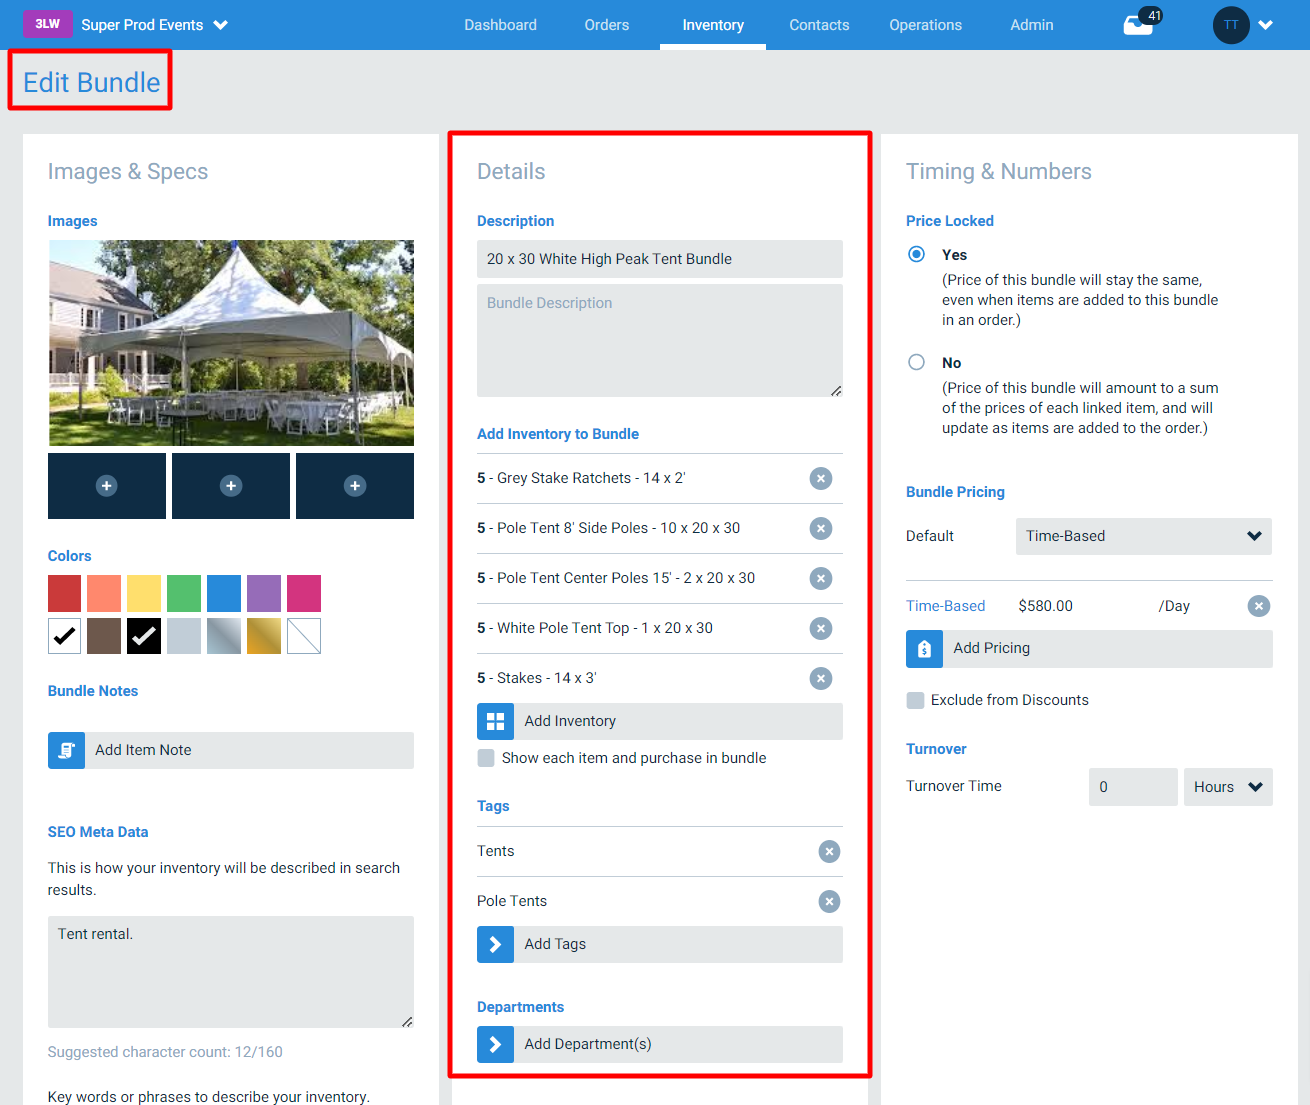The width and height of the screenshot is (1310, 1105).
Task: Toggle Exclude from Discounts checkbox
Action: (915, 700)
